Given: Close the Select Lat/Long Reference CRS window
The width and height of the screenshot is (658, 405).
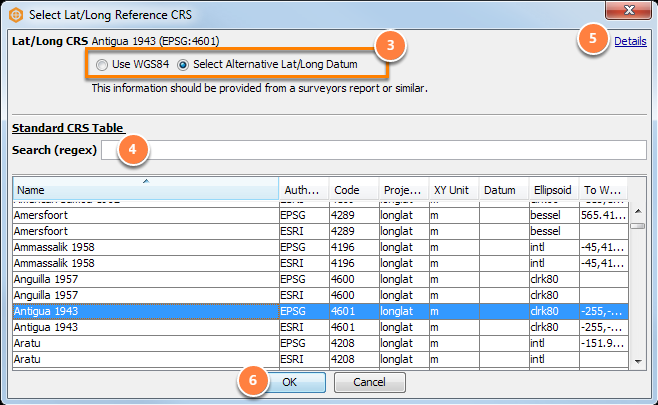Looking at the screenshot, I should pos(628,10).
